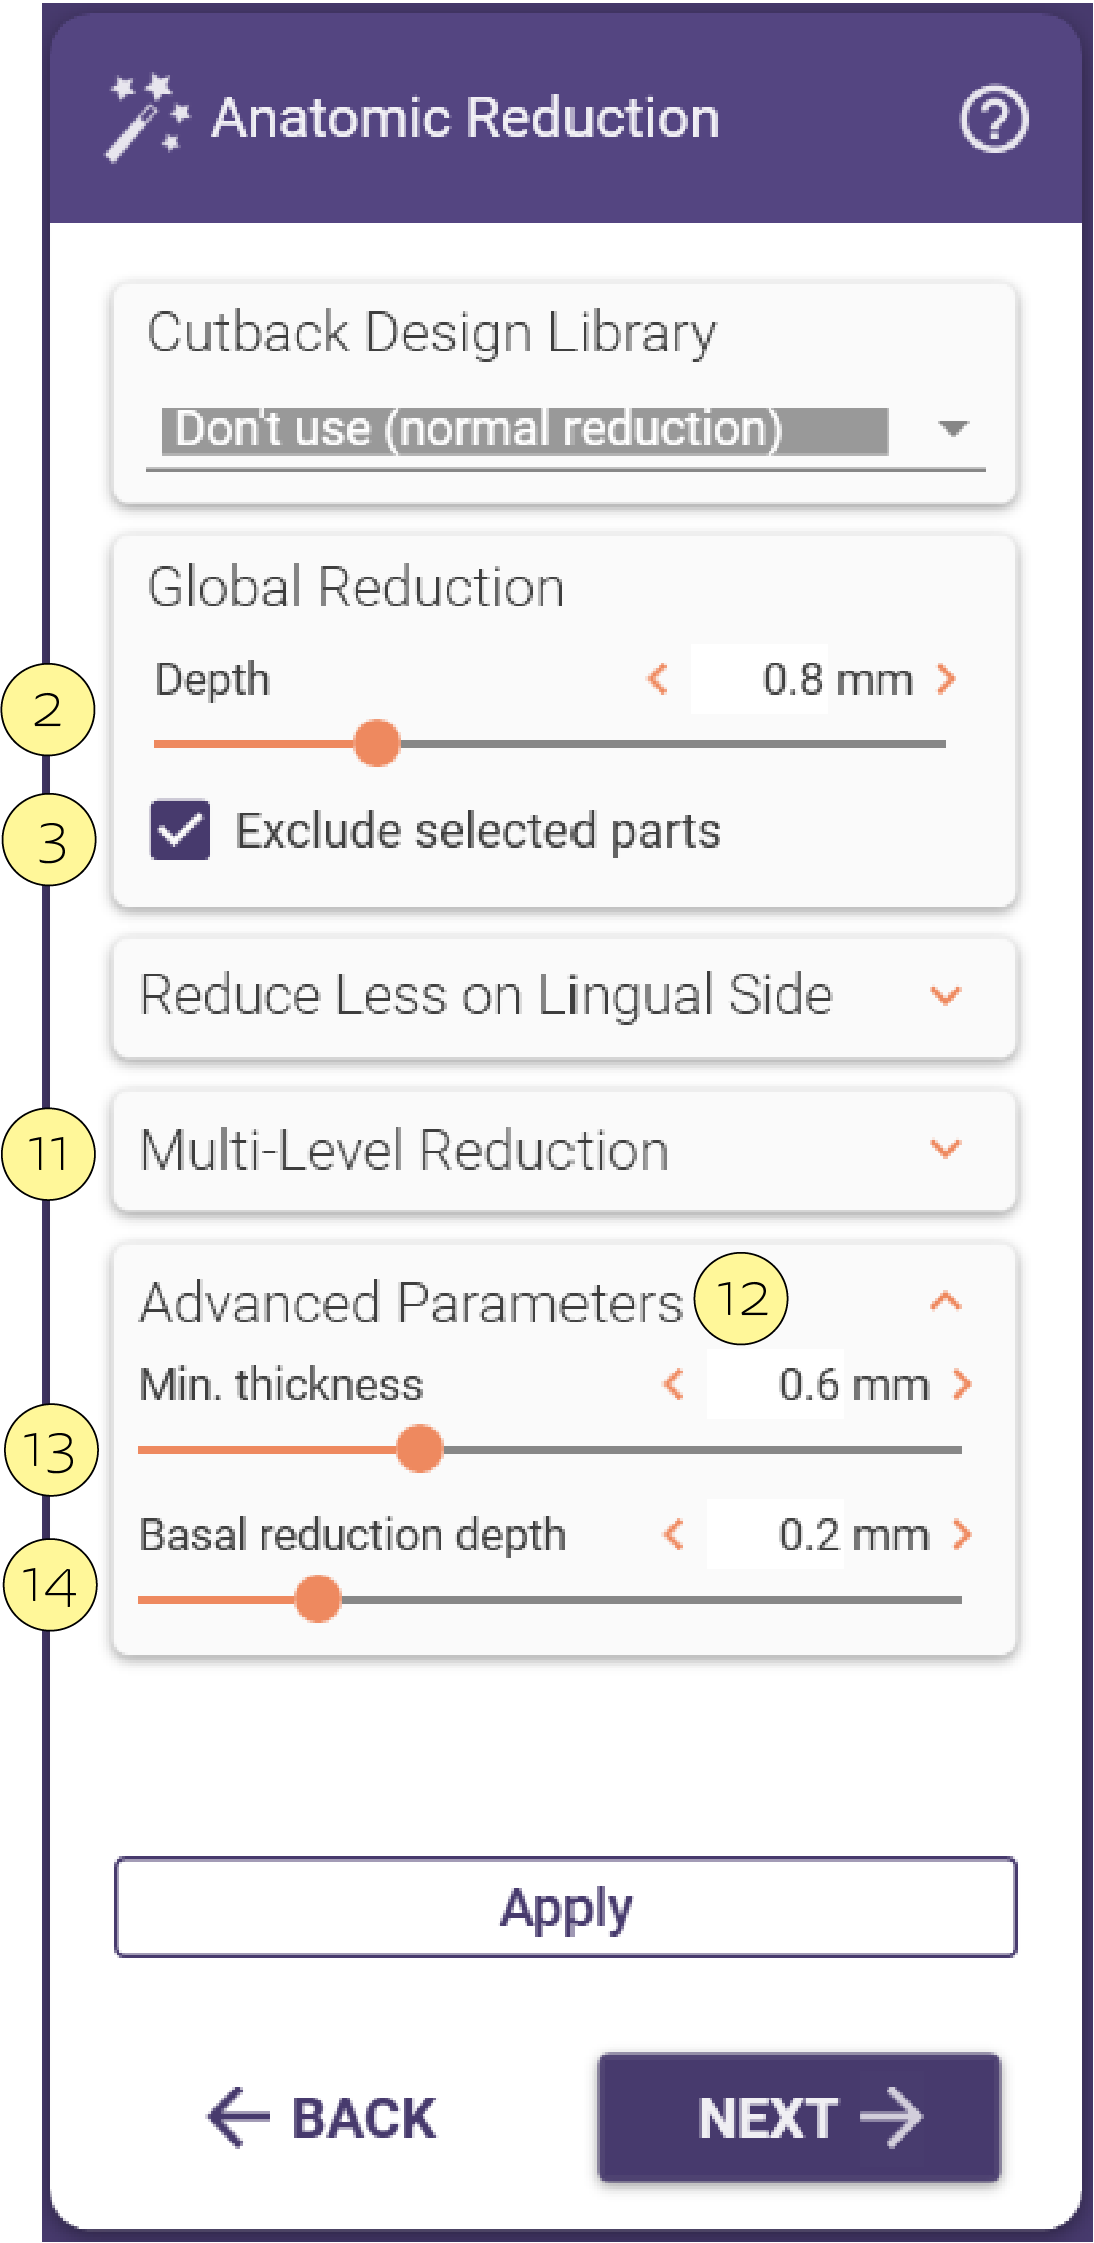Decrease Basal reduction depth with left arrow
Screen dimensions: 1094x2243
click(674, 1534)
